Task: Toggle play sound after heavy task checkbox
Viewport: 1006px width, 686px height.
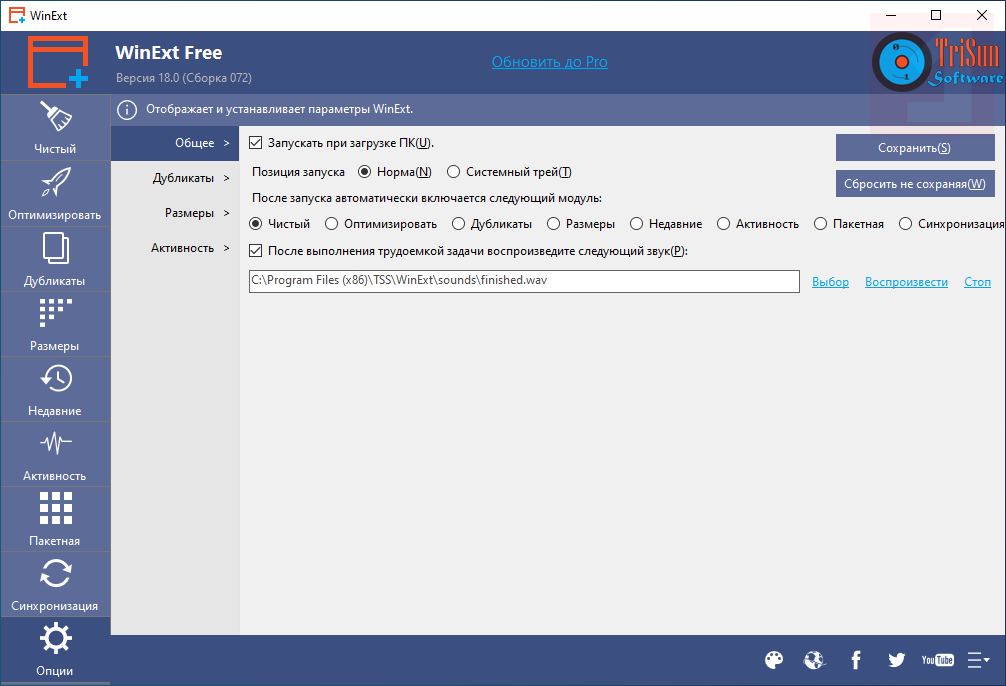Action: tap(255, 251)
